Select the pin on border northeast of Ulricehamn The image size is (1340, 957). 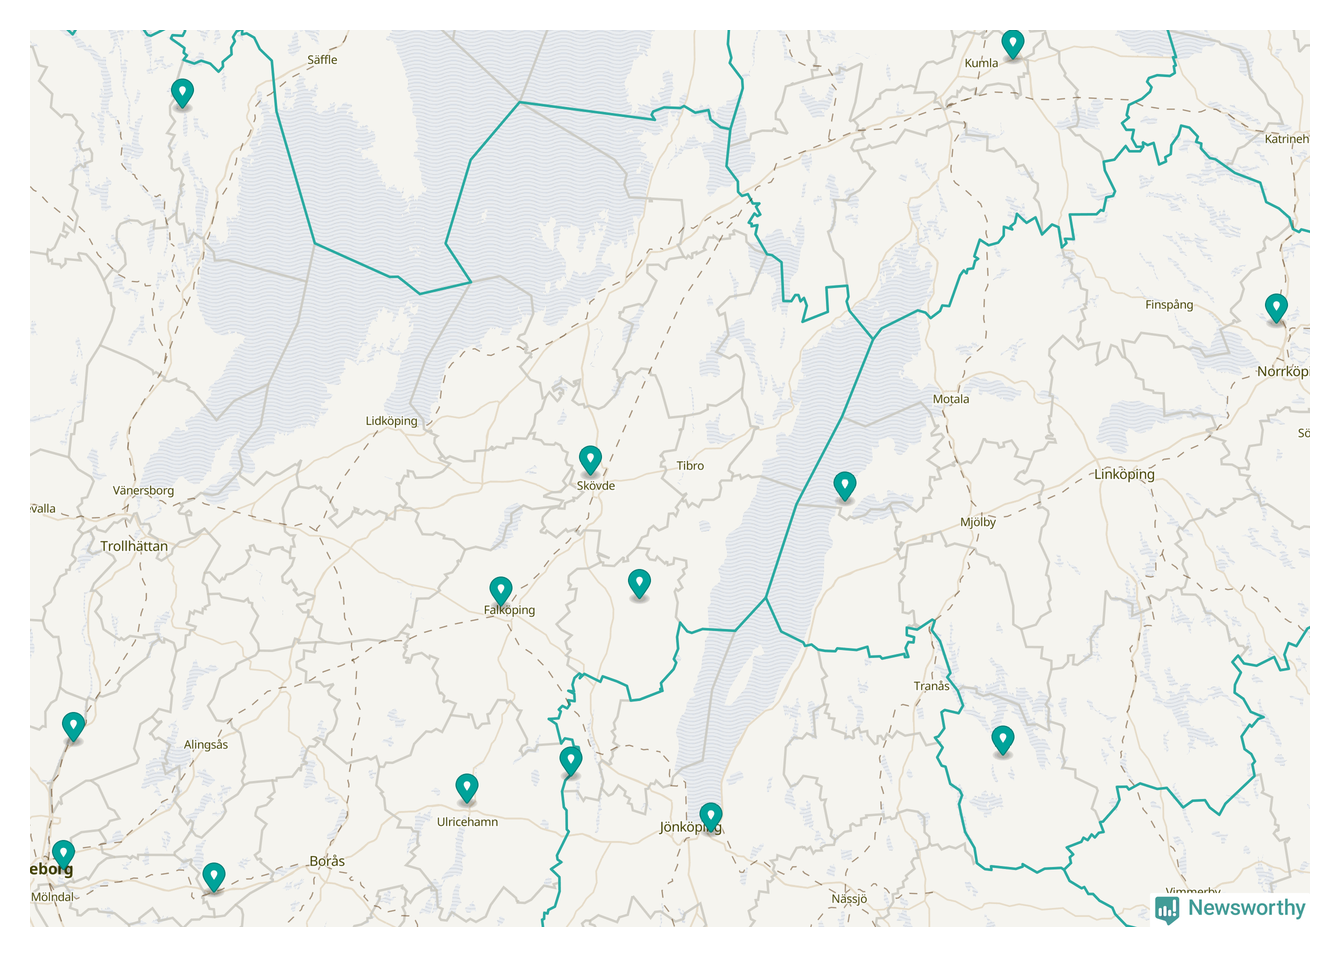pyautogui.click(x=570, y=761)
